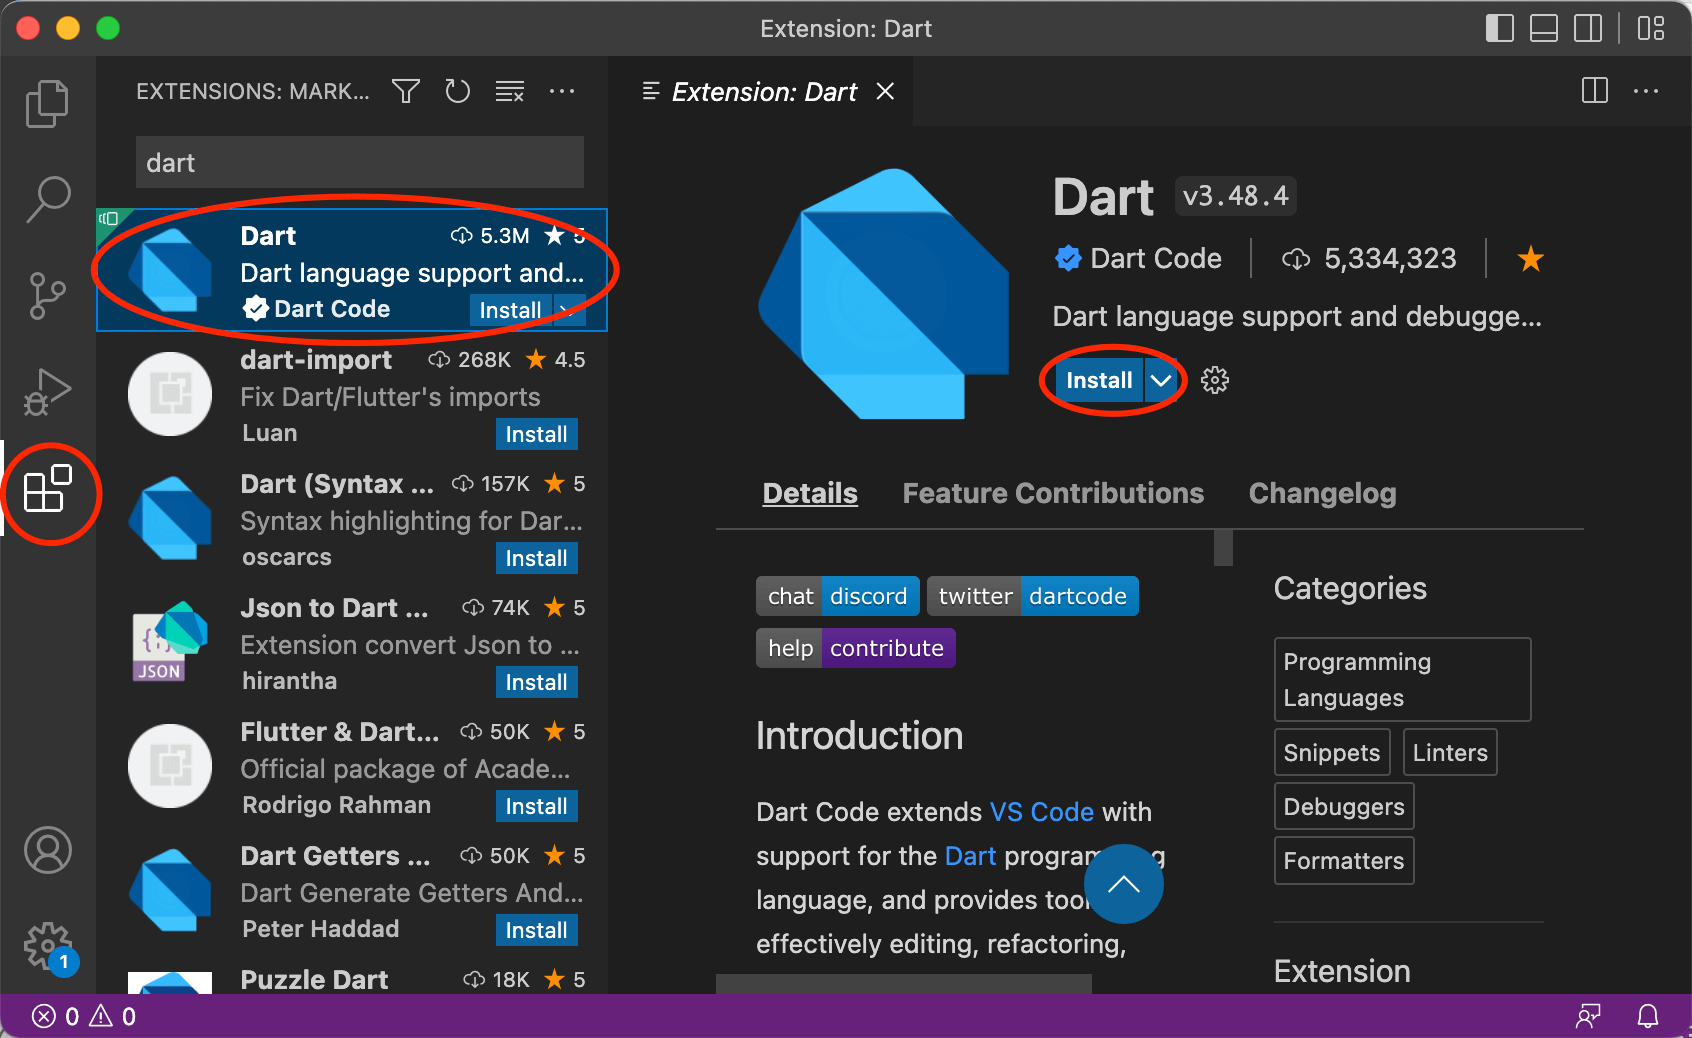
Task: Open the Accounts menu icon
Action: 47,851
